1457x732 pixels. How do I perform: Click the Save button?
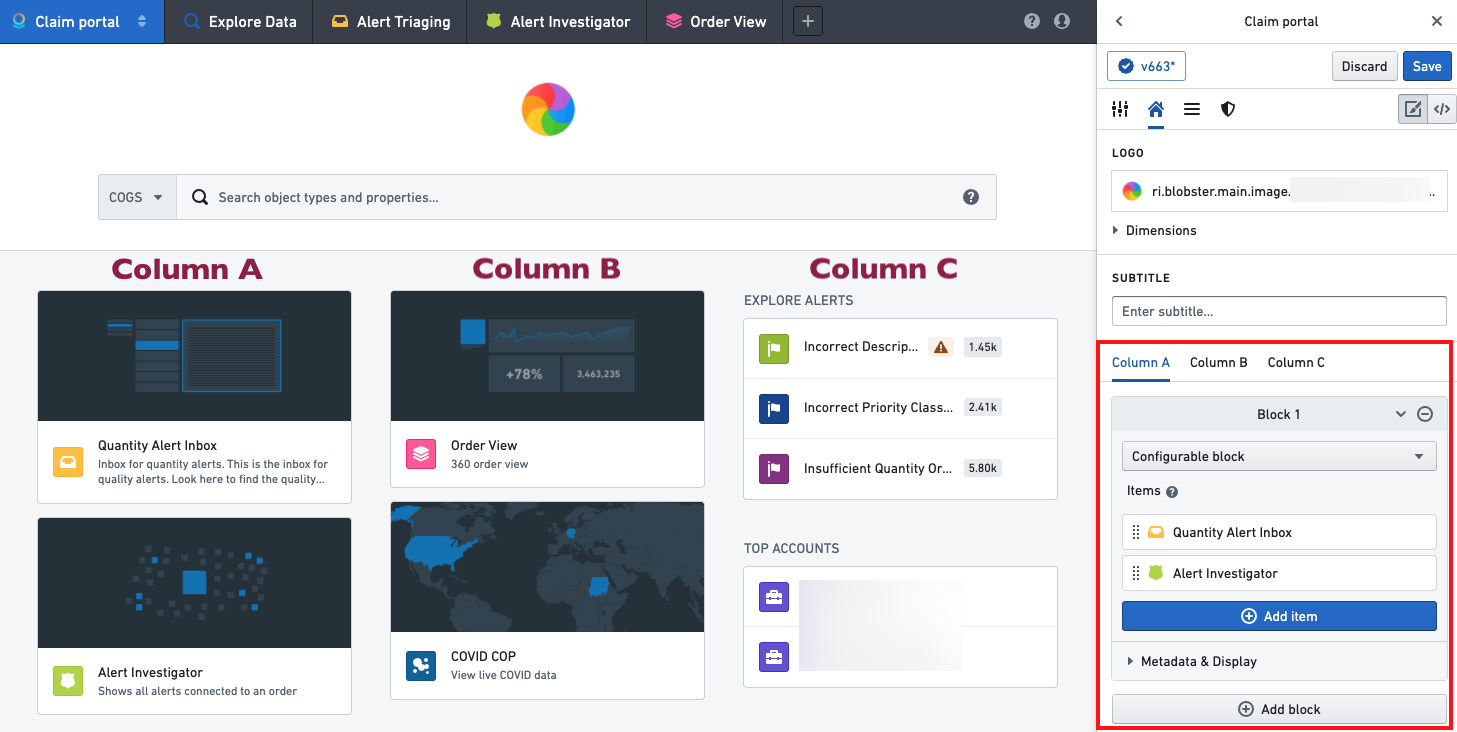[1427, 66]
